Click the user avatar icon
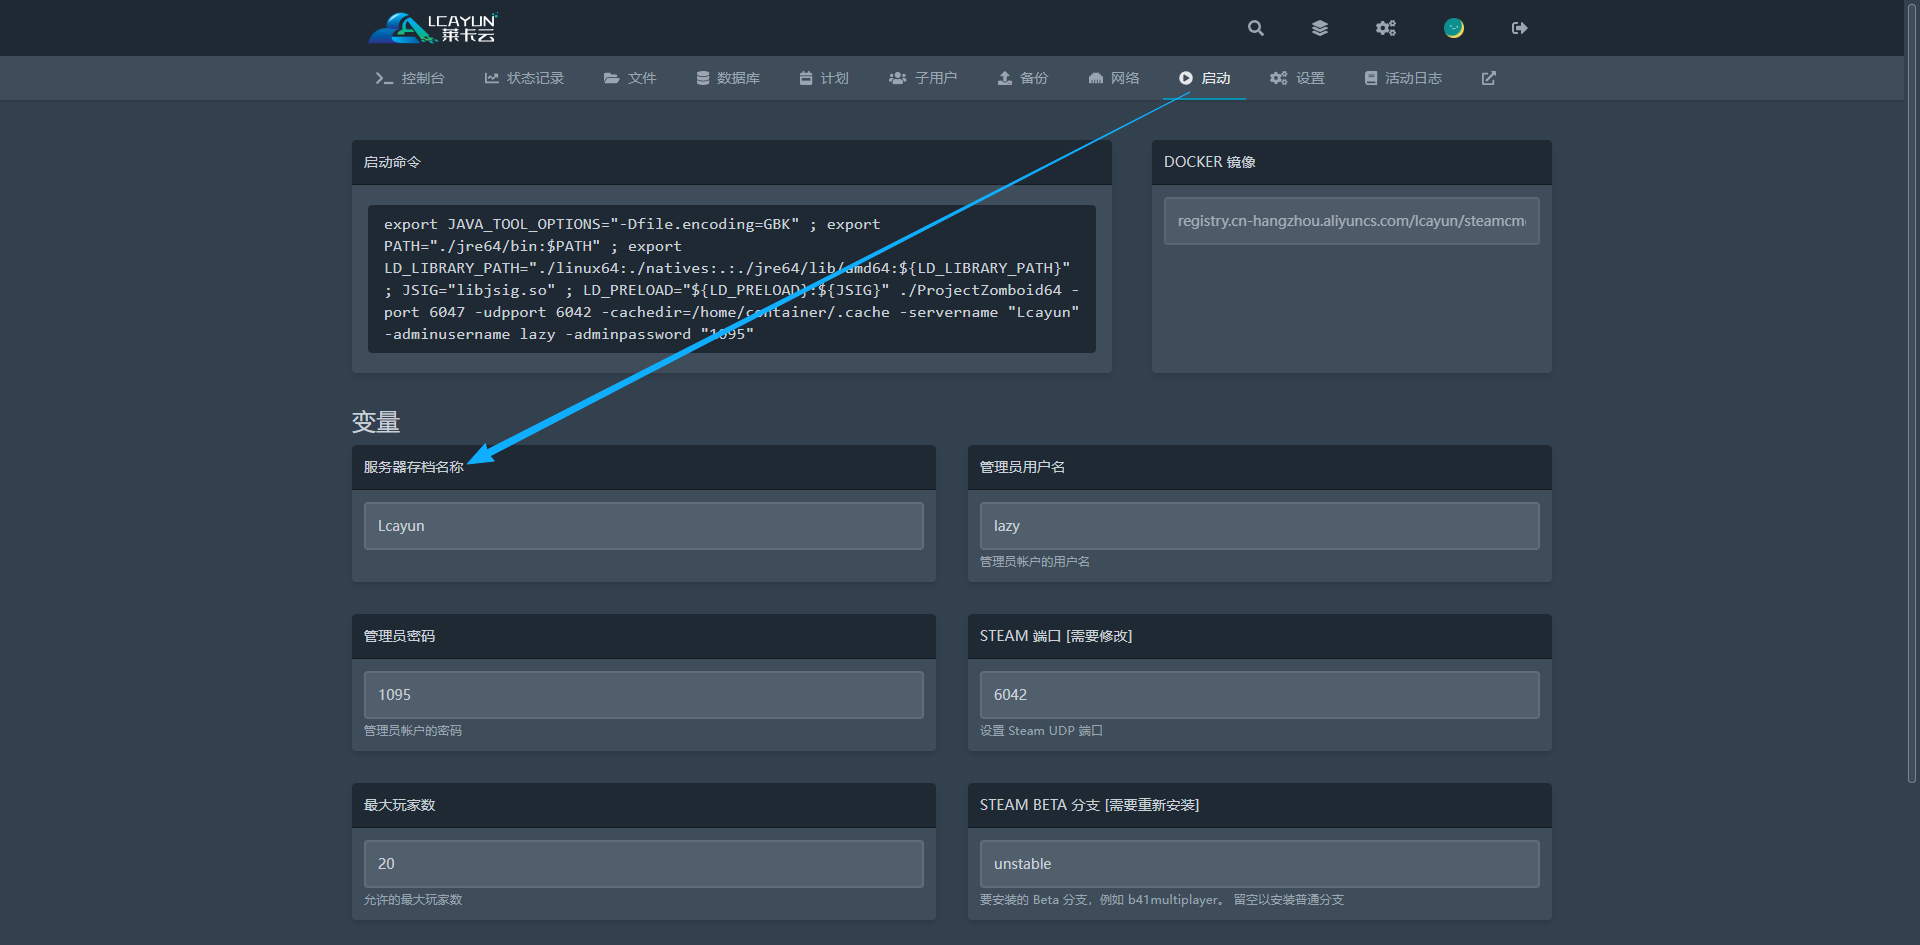The image size is (1920, 945). [x=1454, y=28]
